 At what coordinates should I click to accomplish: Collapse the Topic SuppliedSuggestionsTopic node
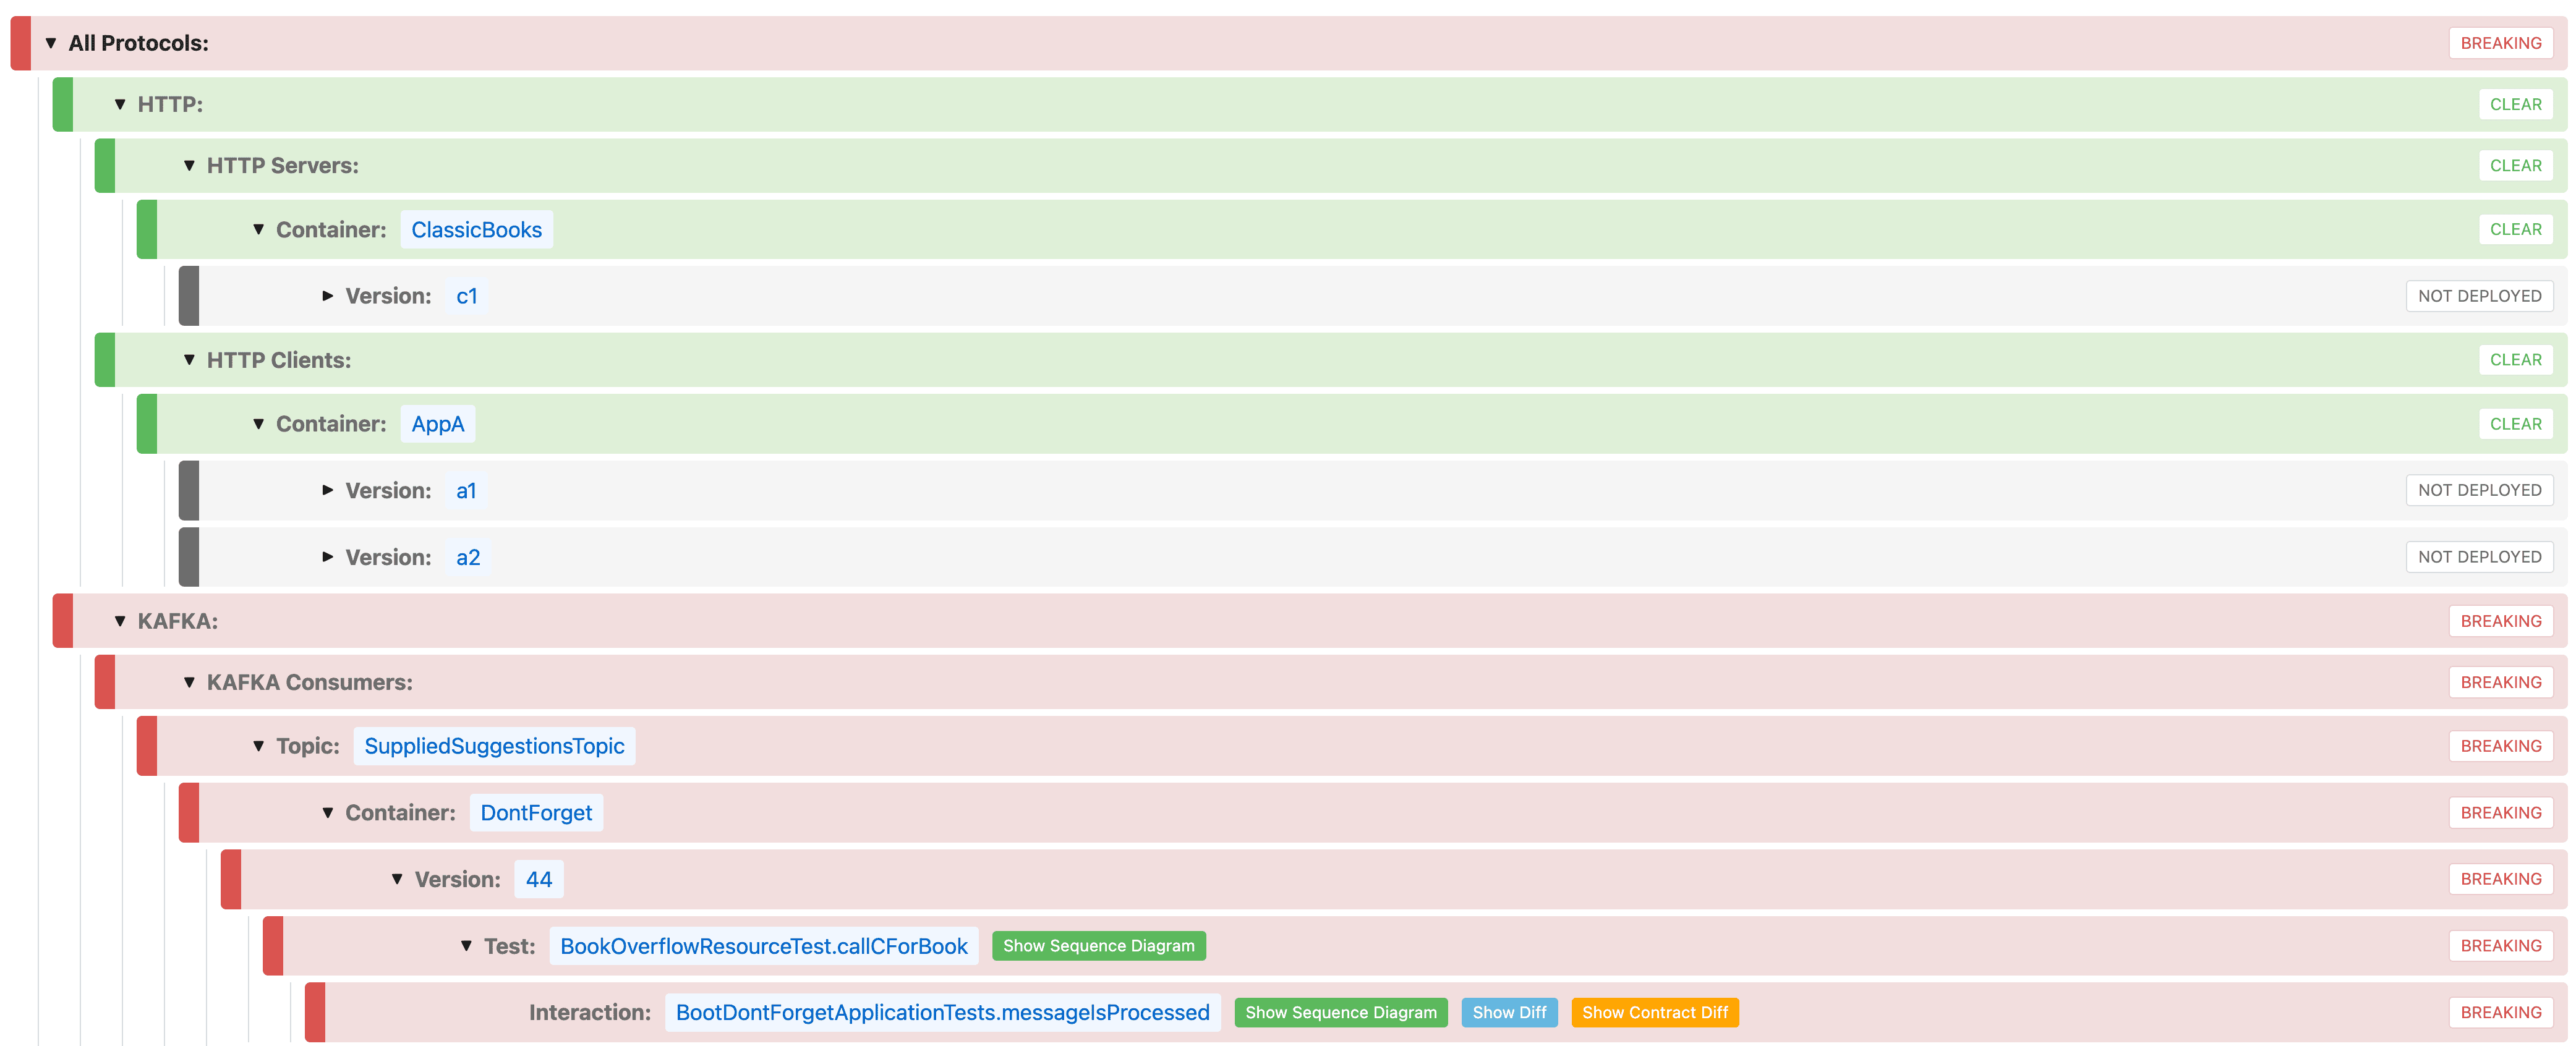[258, 745]
